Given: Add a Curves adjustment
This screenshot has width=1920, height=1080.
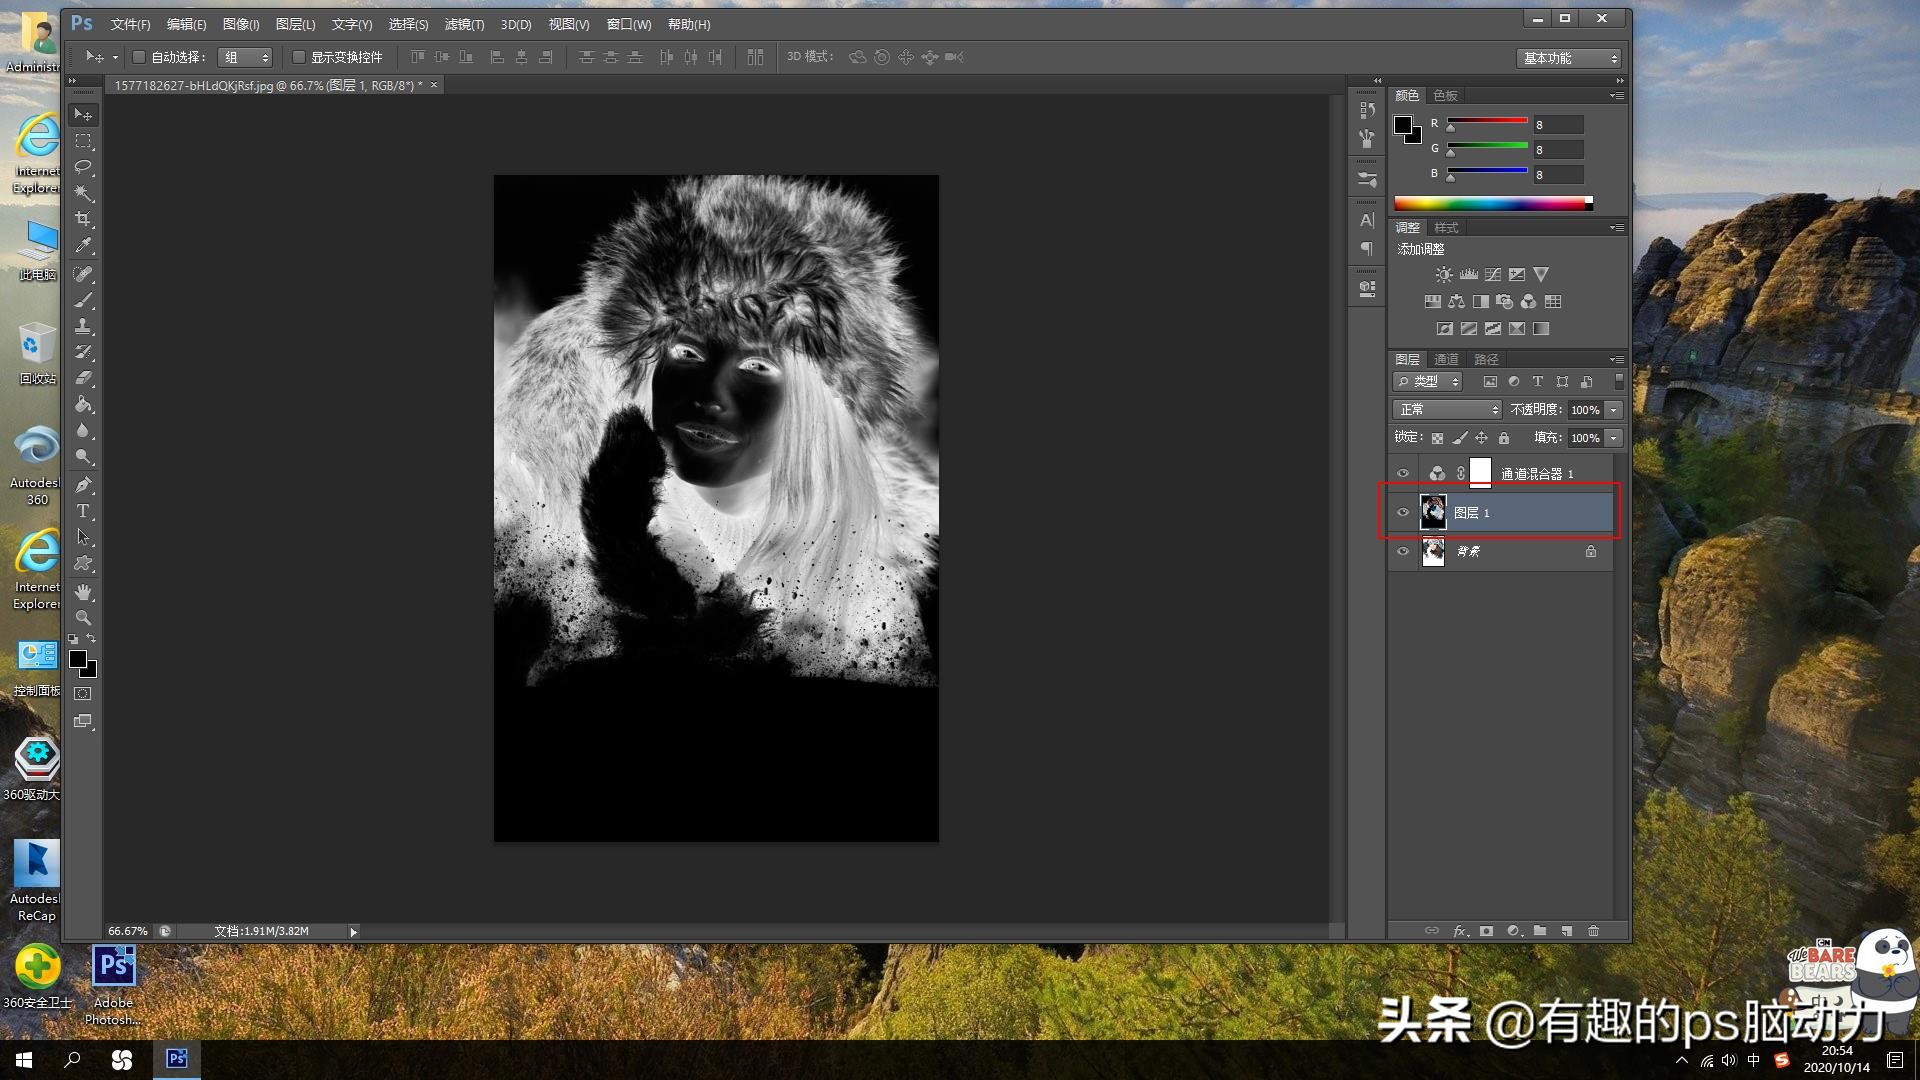Looking at the screenshot, I should coord(1493,274).
